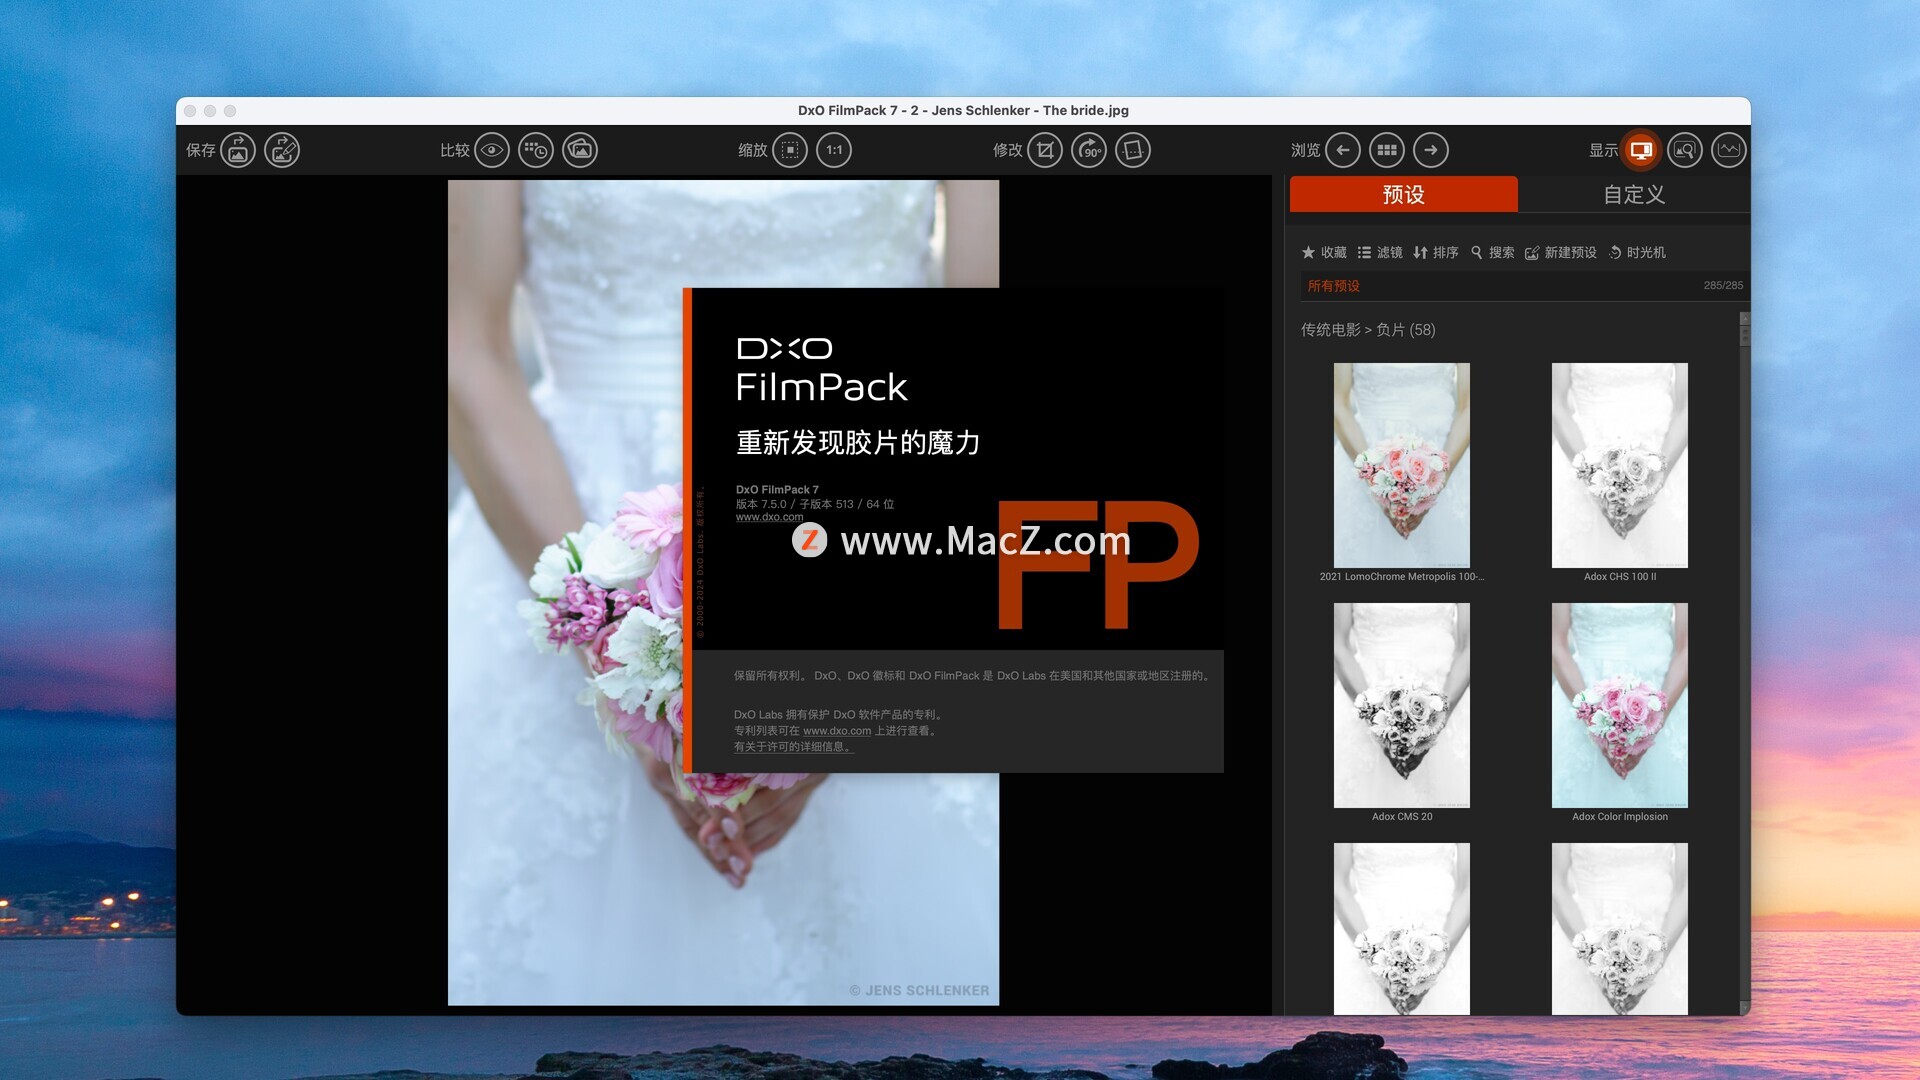Open www.dxo.com patent list link
Viewport: 1920px width, 1080px height.
(837, 731)
